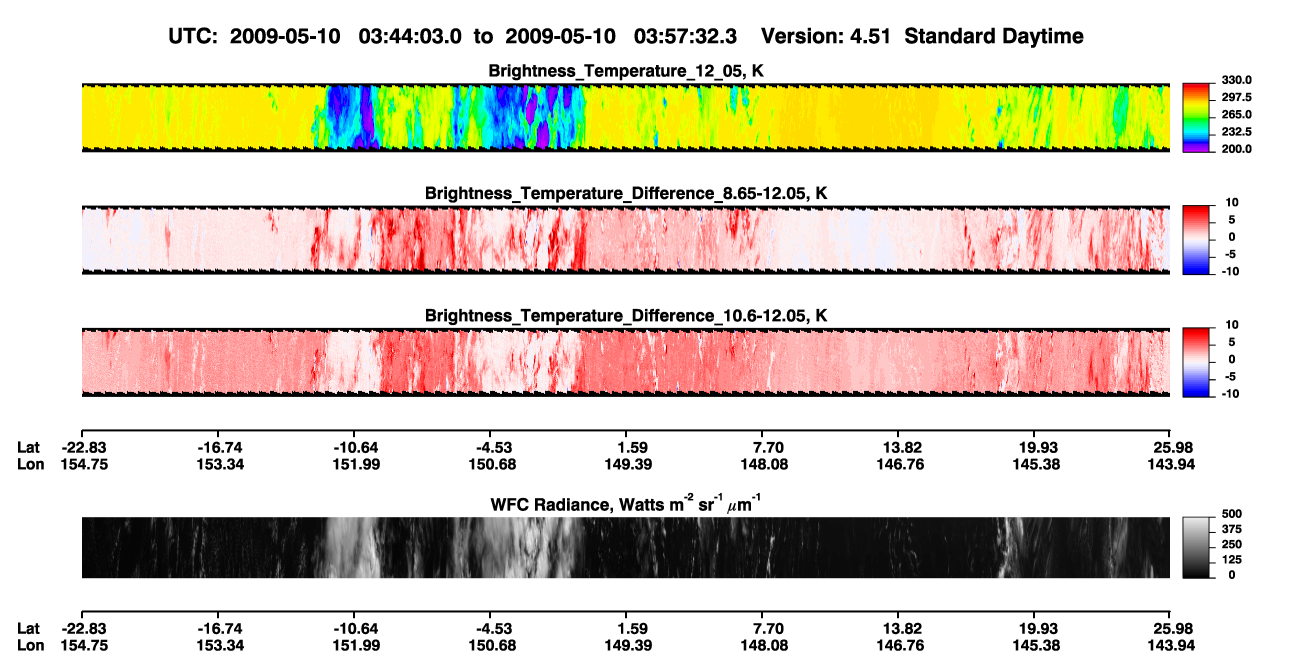
Task: Click longitude '151.99' under the 10.6-12.05 panel
Action: pyautogui.click(x=355, y=463)
